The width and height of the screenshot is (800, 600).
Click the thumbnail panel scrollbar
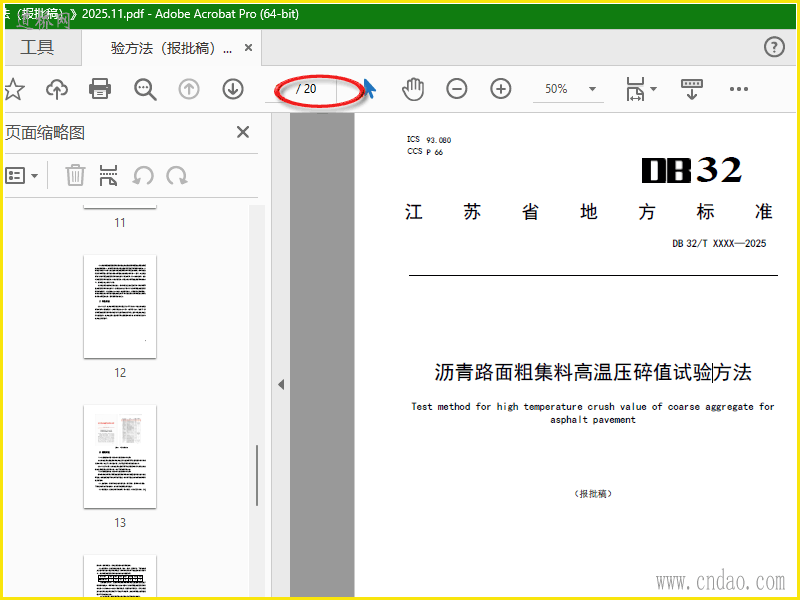(x=257, y=475)
